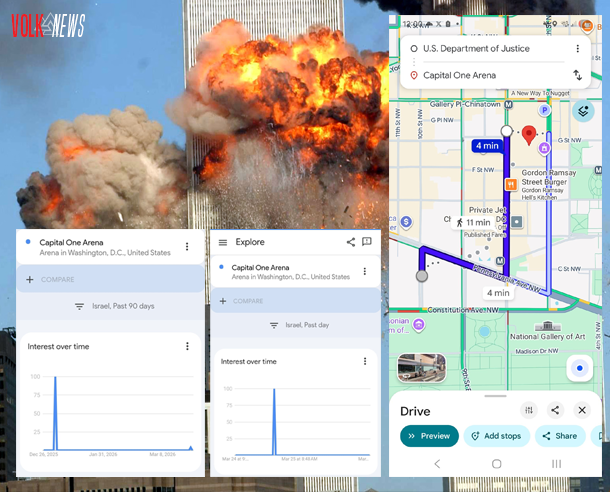The height and width of the screenshot is (492, 610).
Task: Swap start and destination in Maps
Action: (x=577, y=75)
